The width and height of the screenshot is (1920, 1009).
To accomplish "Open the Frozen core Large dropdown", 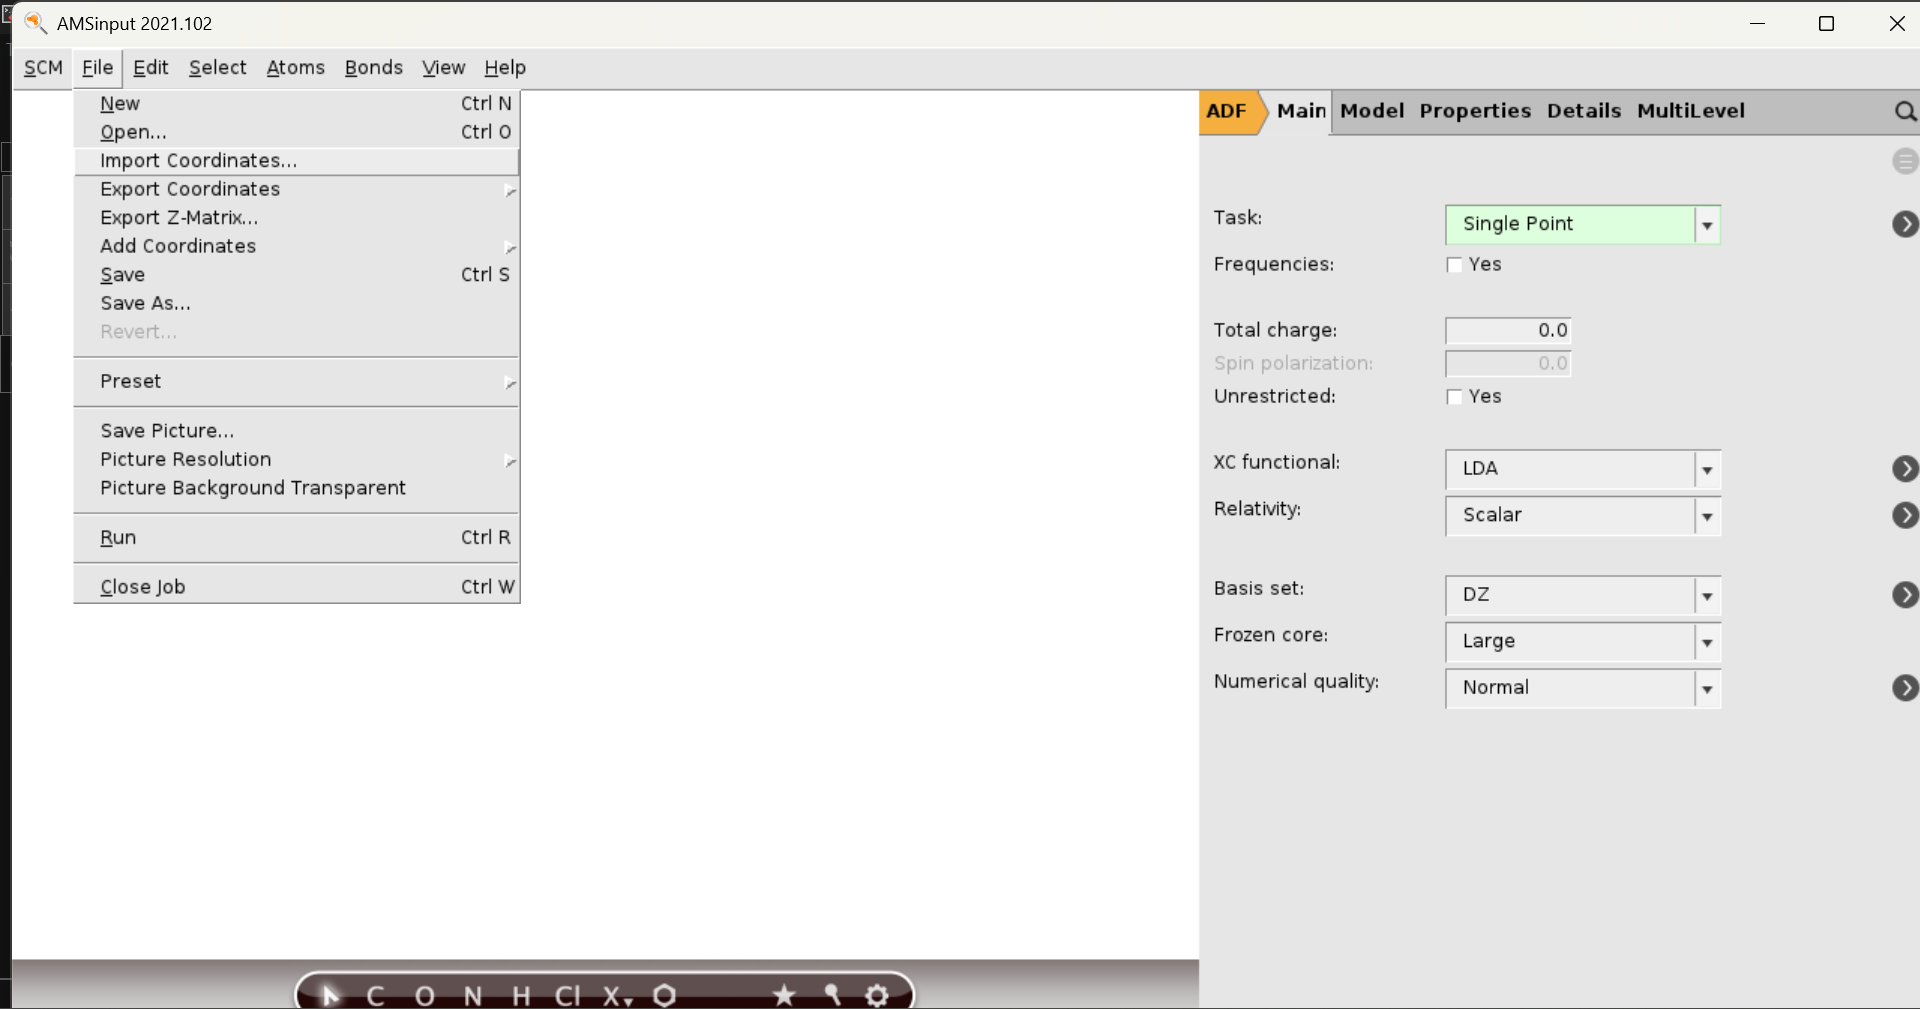I will 1582,642.
